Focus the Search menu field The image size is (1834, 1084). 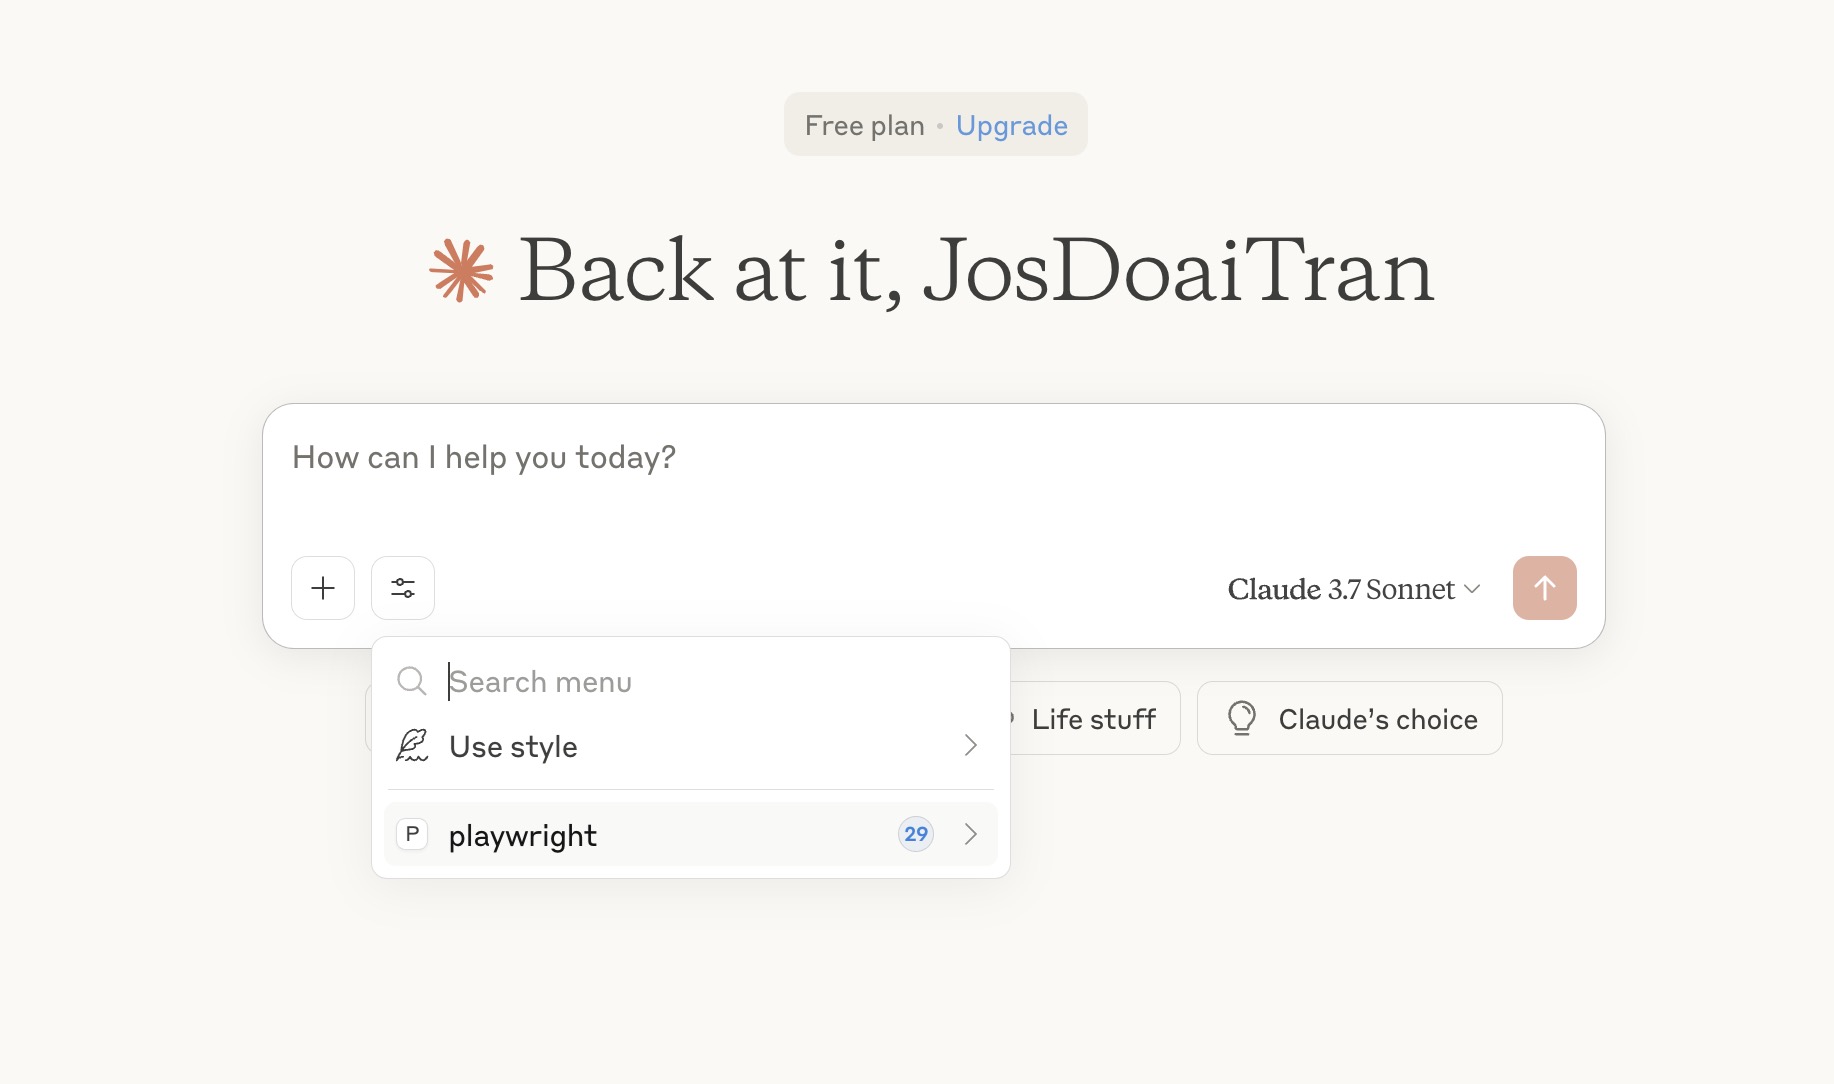(715, 681)
